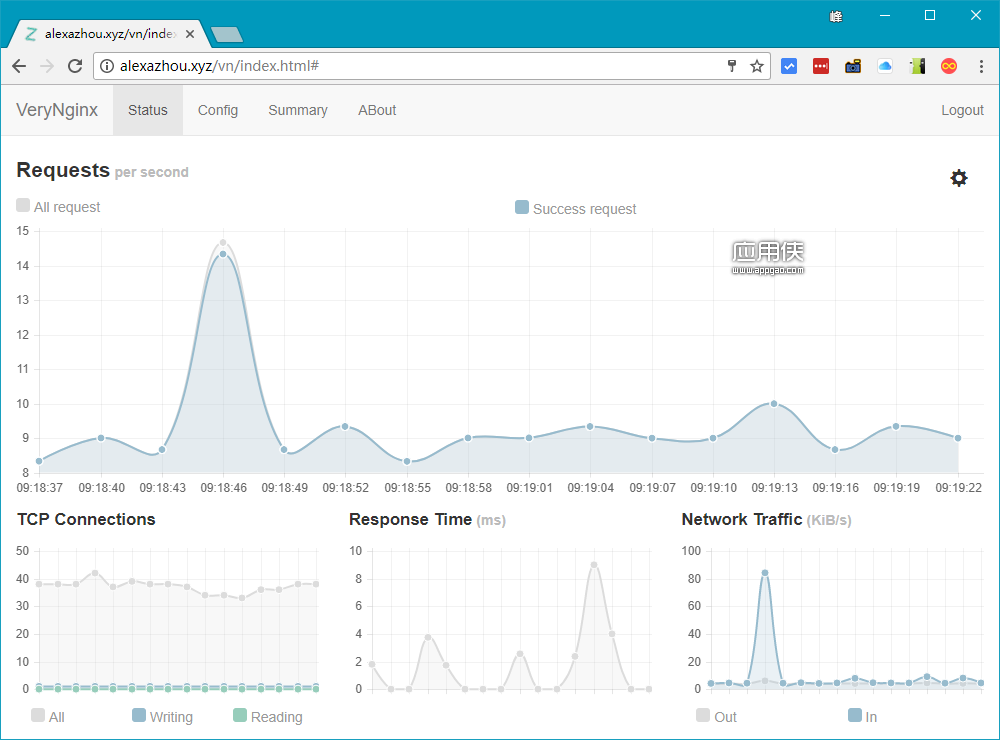Open the saved password key icon
This screenshot has width=1000, height=740.
coord(732,66)
